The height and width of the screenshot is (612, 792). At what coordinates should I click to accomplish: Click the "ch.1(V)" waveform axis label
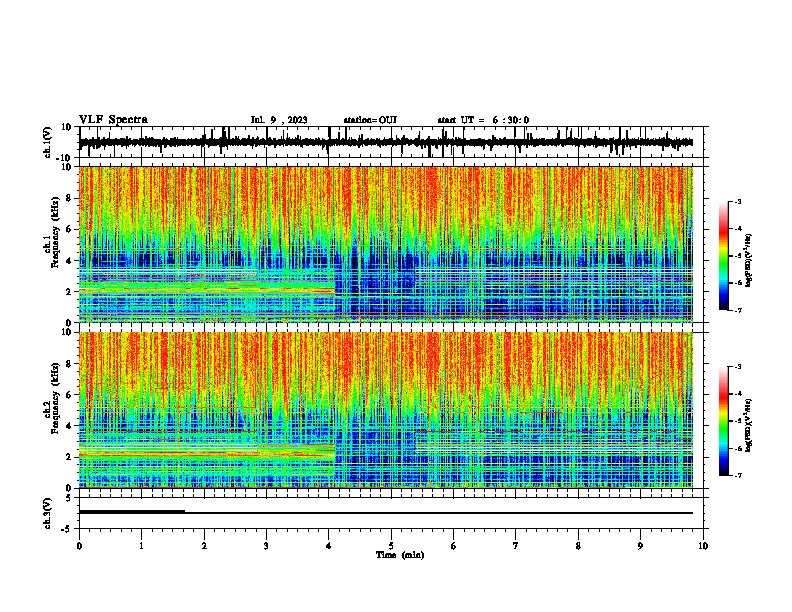pyautogui.click(x=48, y=142)
